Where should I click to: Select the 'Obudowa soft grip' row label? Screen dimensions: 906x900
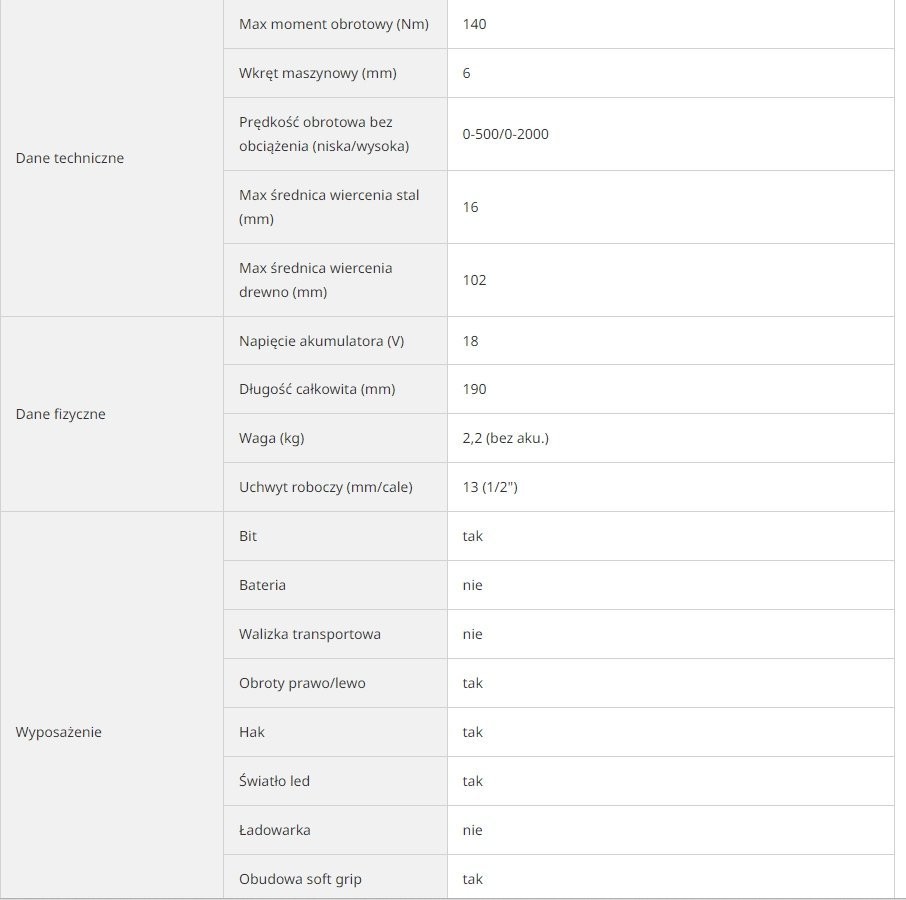[300, 879]
